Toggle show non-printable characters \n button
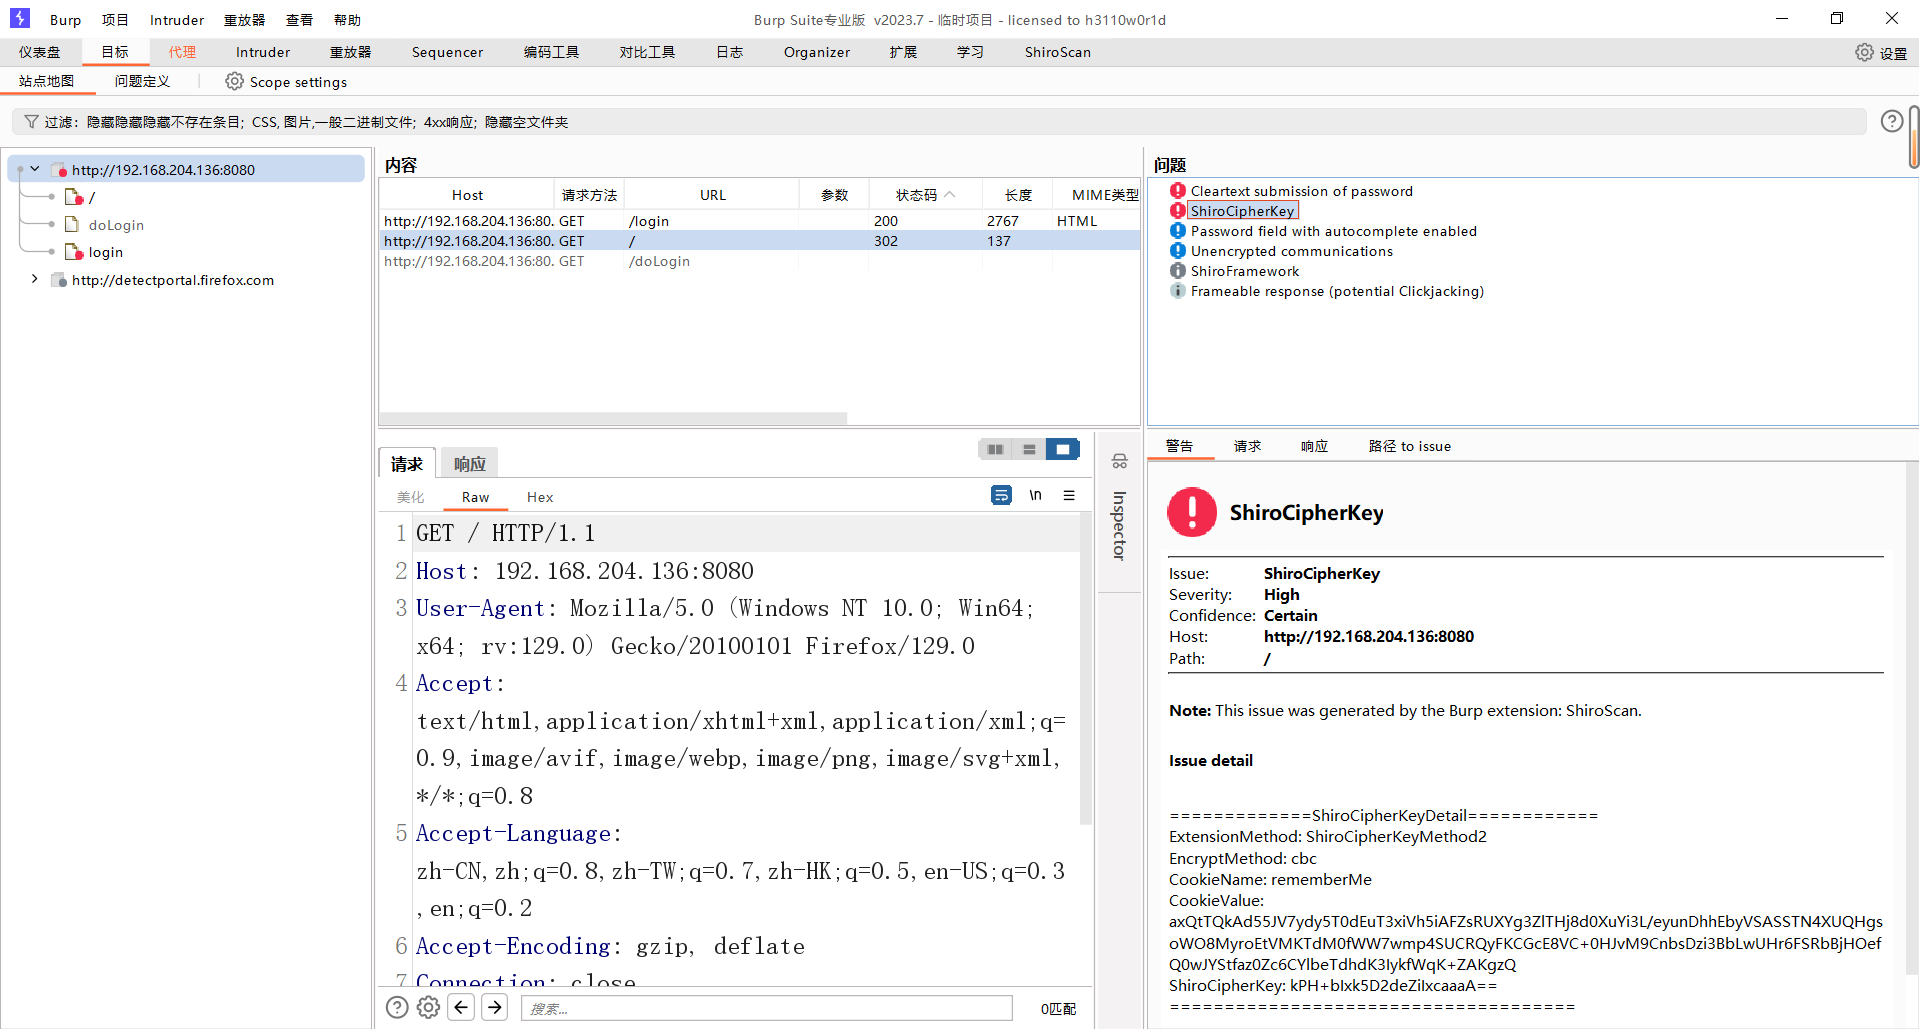The image size is (1920, 1029). tap(1036, 495)
